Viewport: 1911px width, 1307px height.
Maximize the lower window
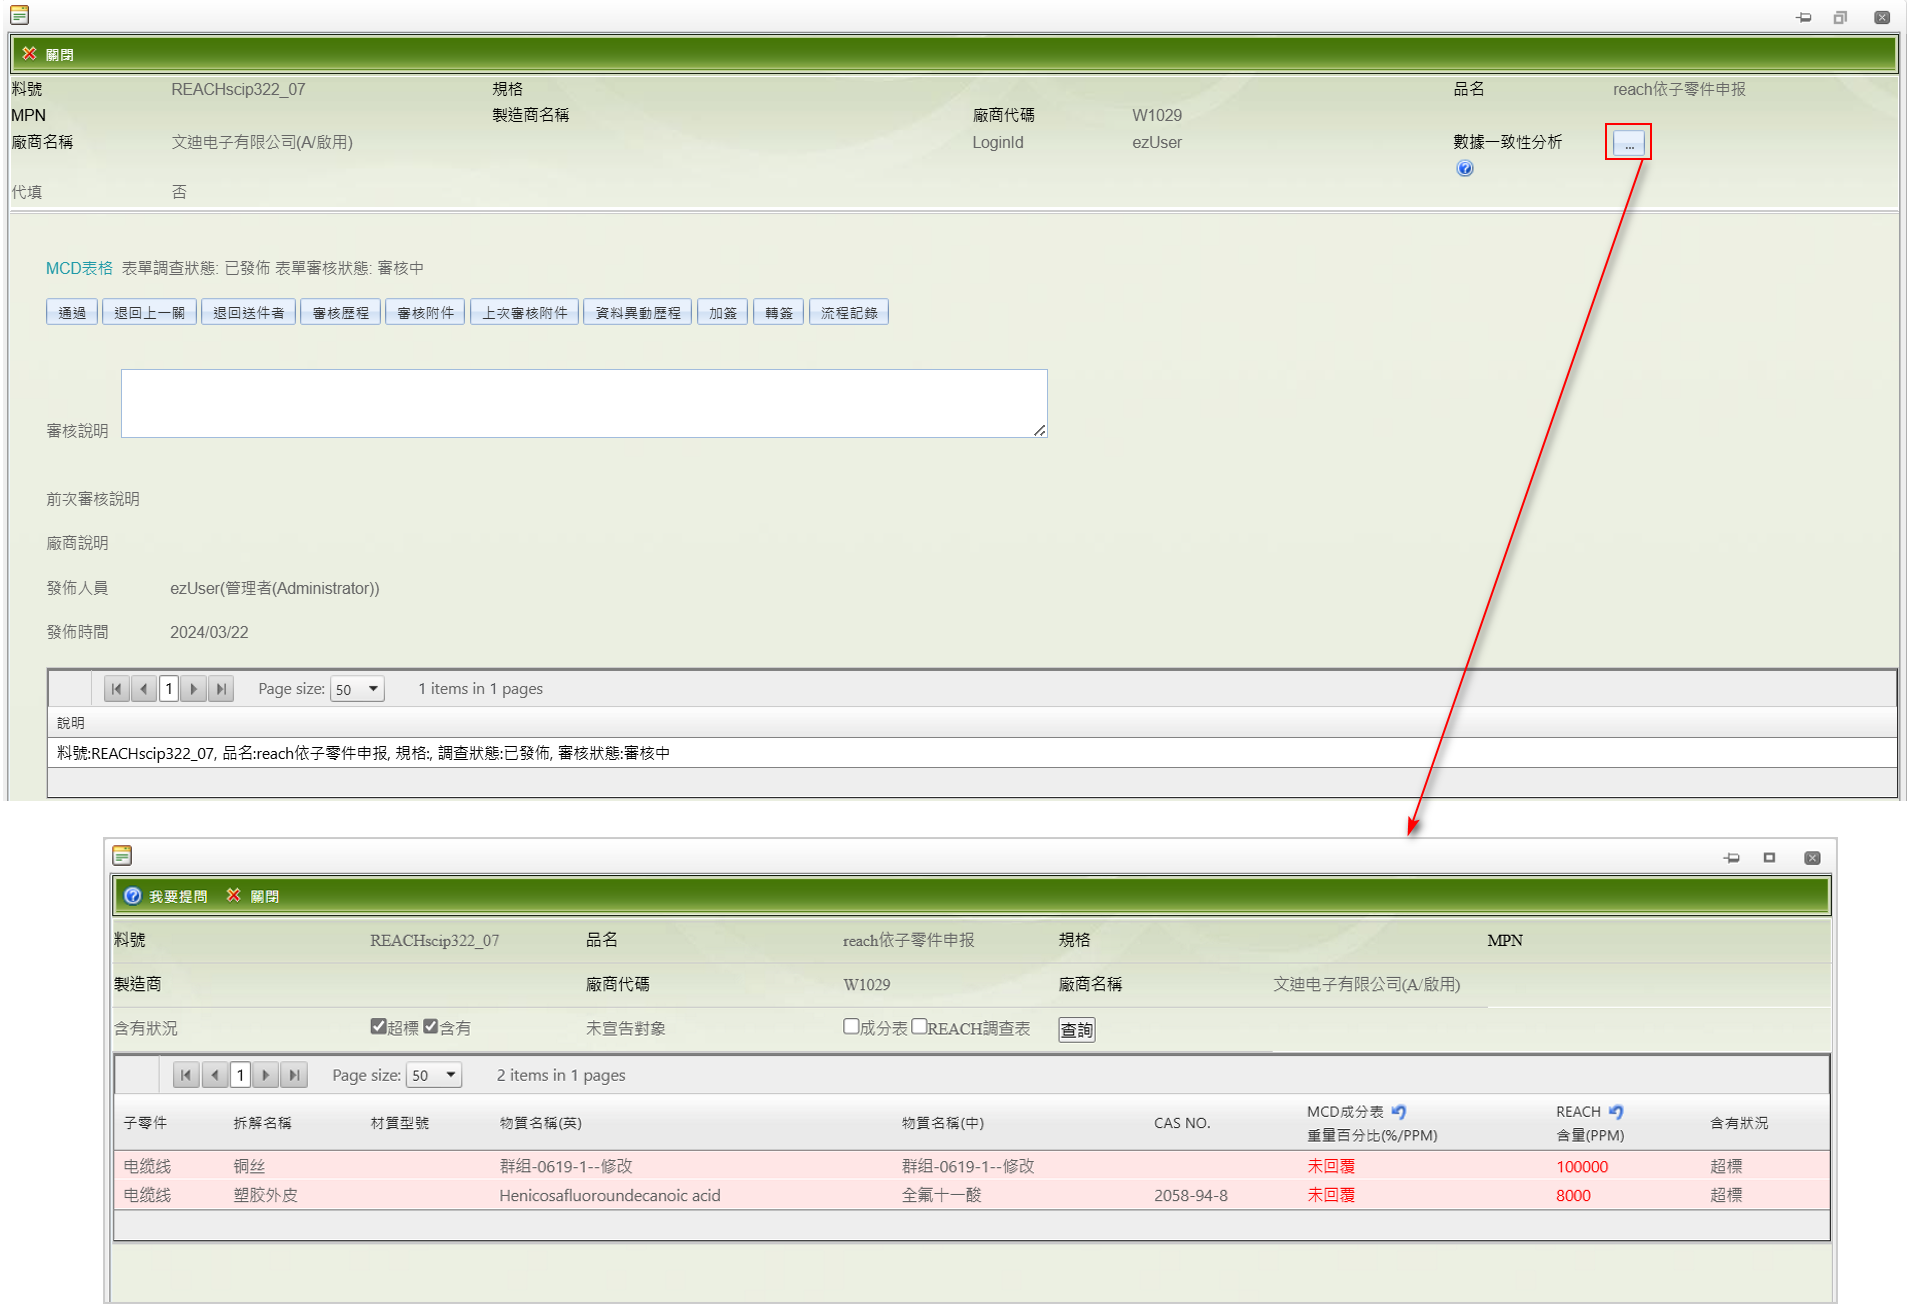click(1769, 858)
